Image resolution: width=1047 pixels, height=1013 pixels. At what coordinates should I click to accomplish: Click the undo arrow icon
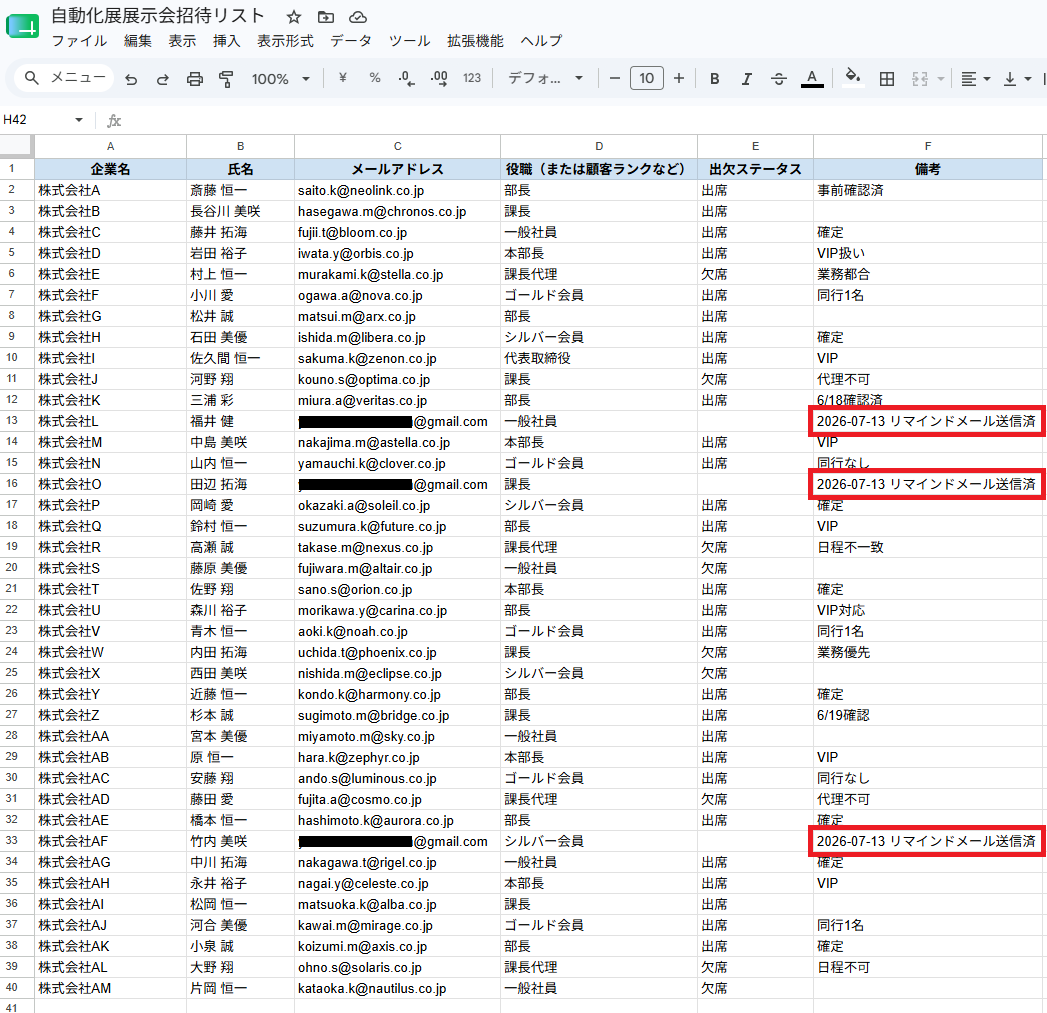131,79
